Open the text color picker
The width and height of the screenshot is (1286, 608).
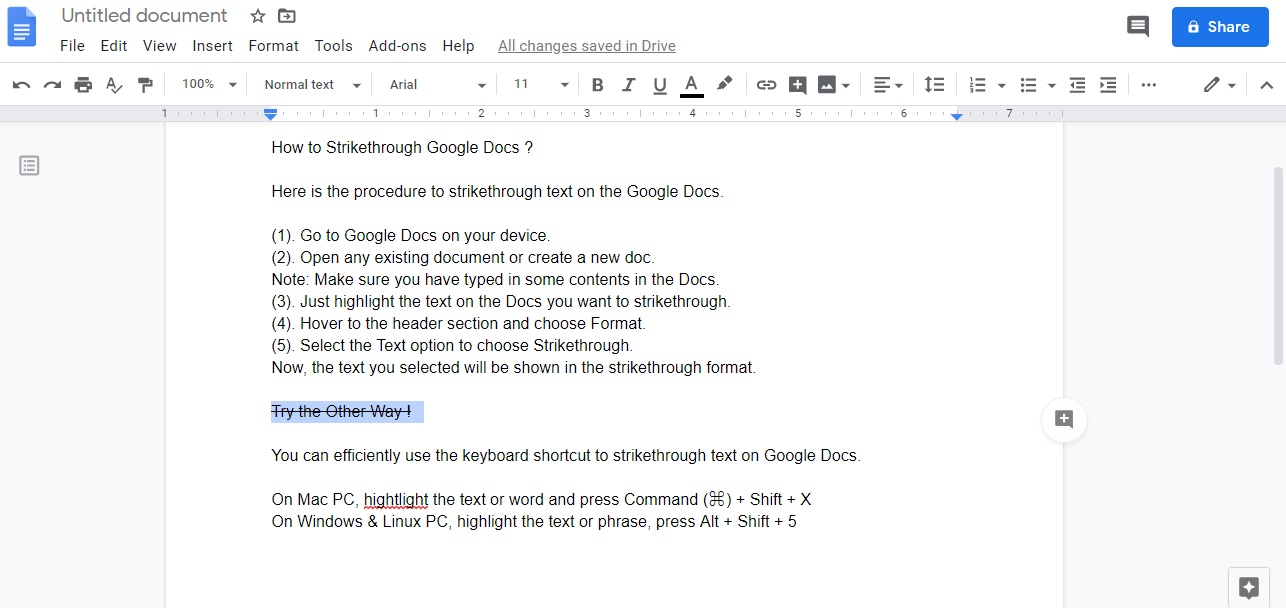click(x=691, y=85)
